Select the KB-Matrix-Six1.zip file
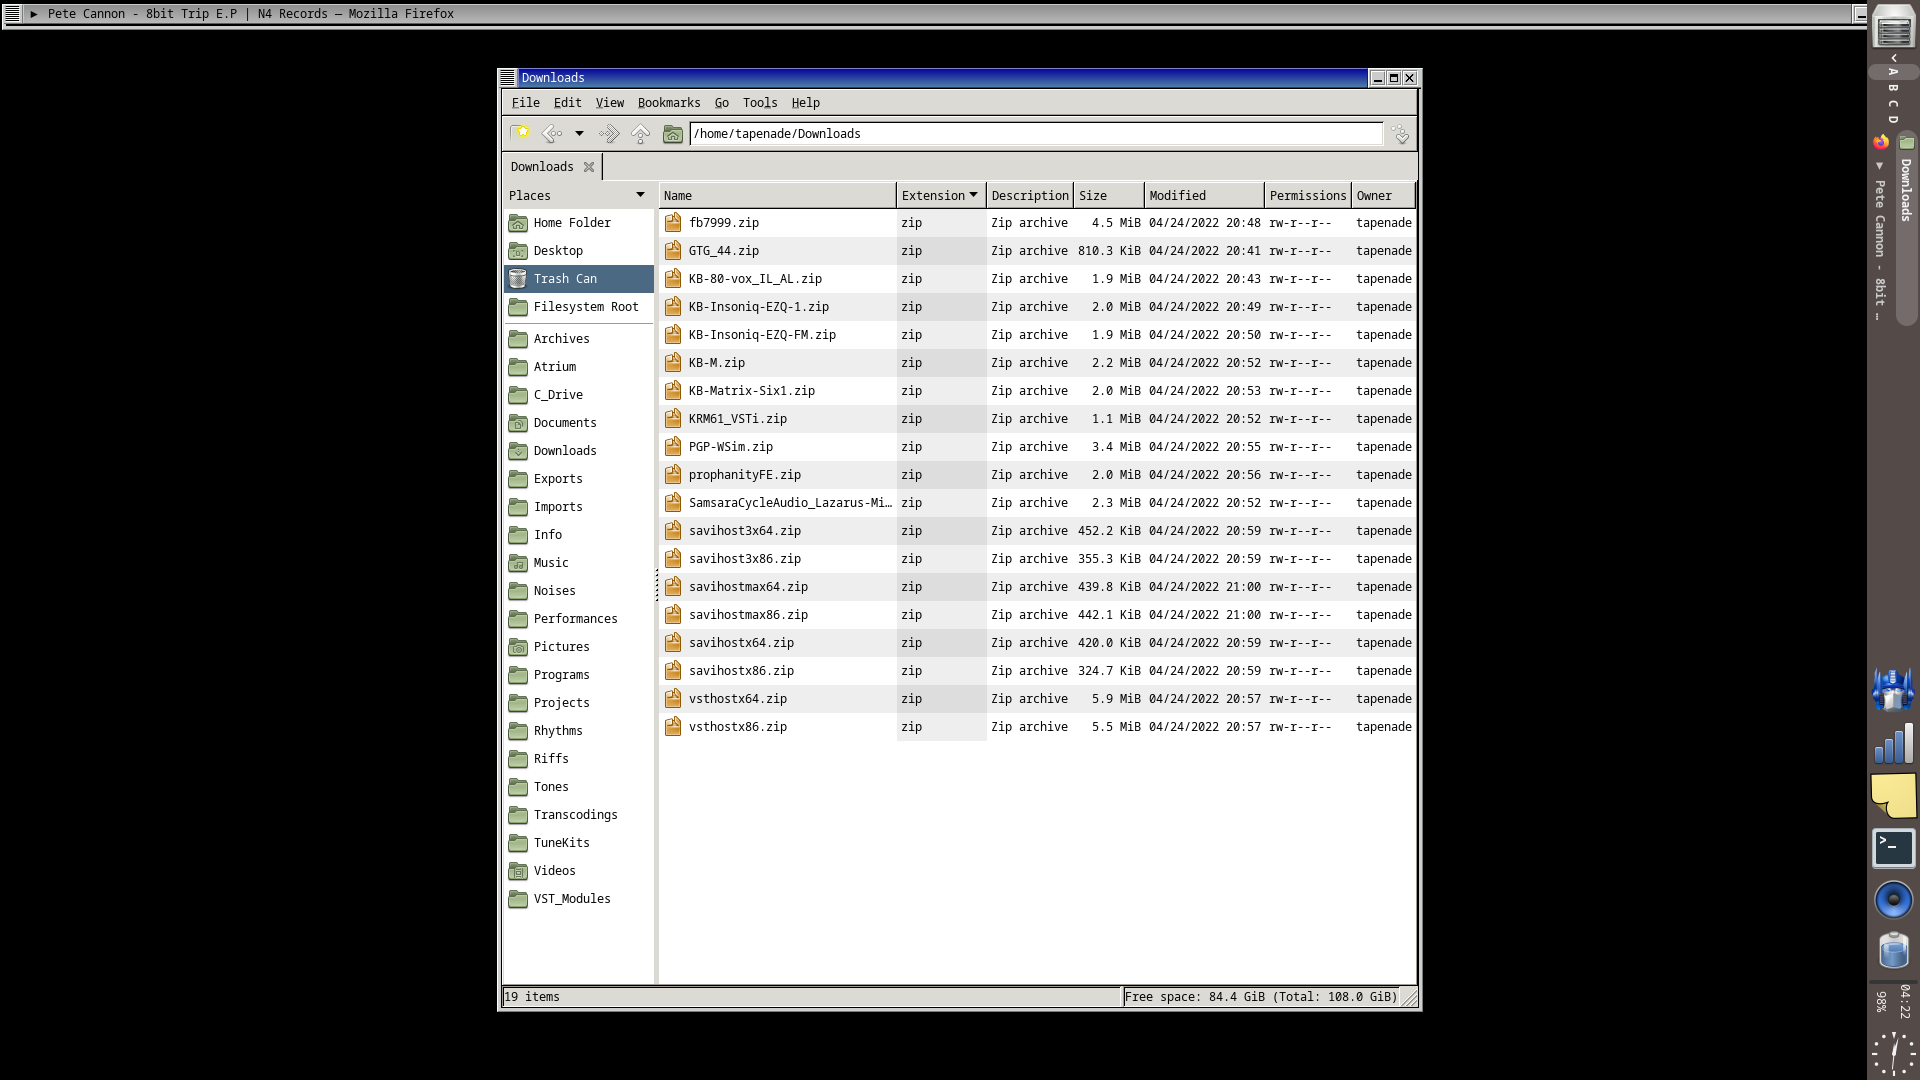This screenshot has height=1080, width=1920. point(751,391)
